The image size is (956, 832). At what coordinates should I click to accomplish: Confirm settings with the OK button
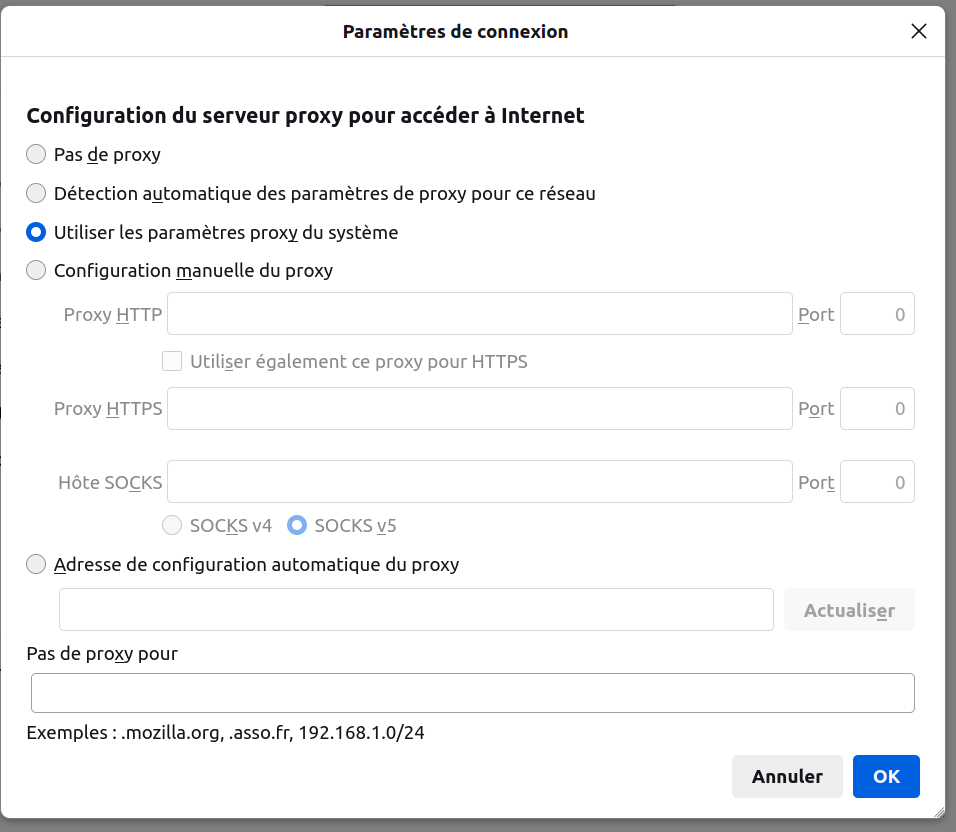click(886, 776)
